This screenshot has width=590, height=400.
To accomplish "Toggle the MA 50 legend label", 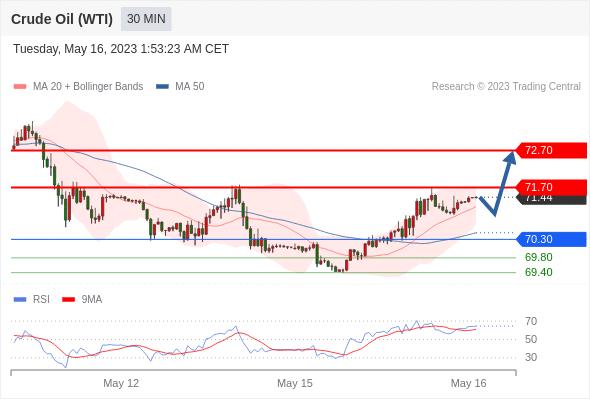I will [190, 87].
